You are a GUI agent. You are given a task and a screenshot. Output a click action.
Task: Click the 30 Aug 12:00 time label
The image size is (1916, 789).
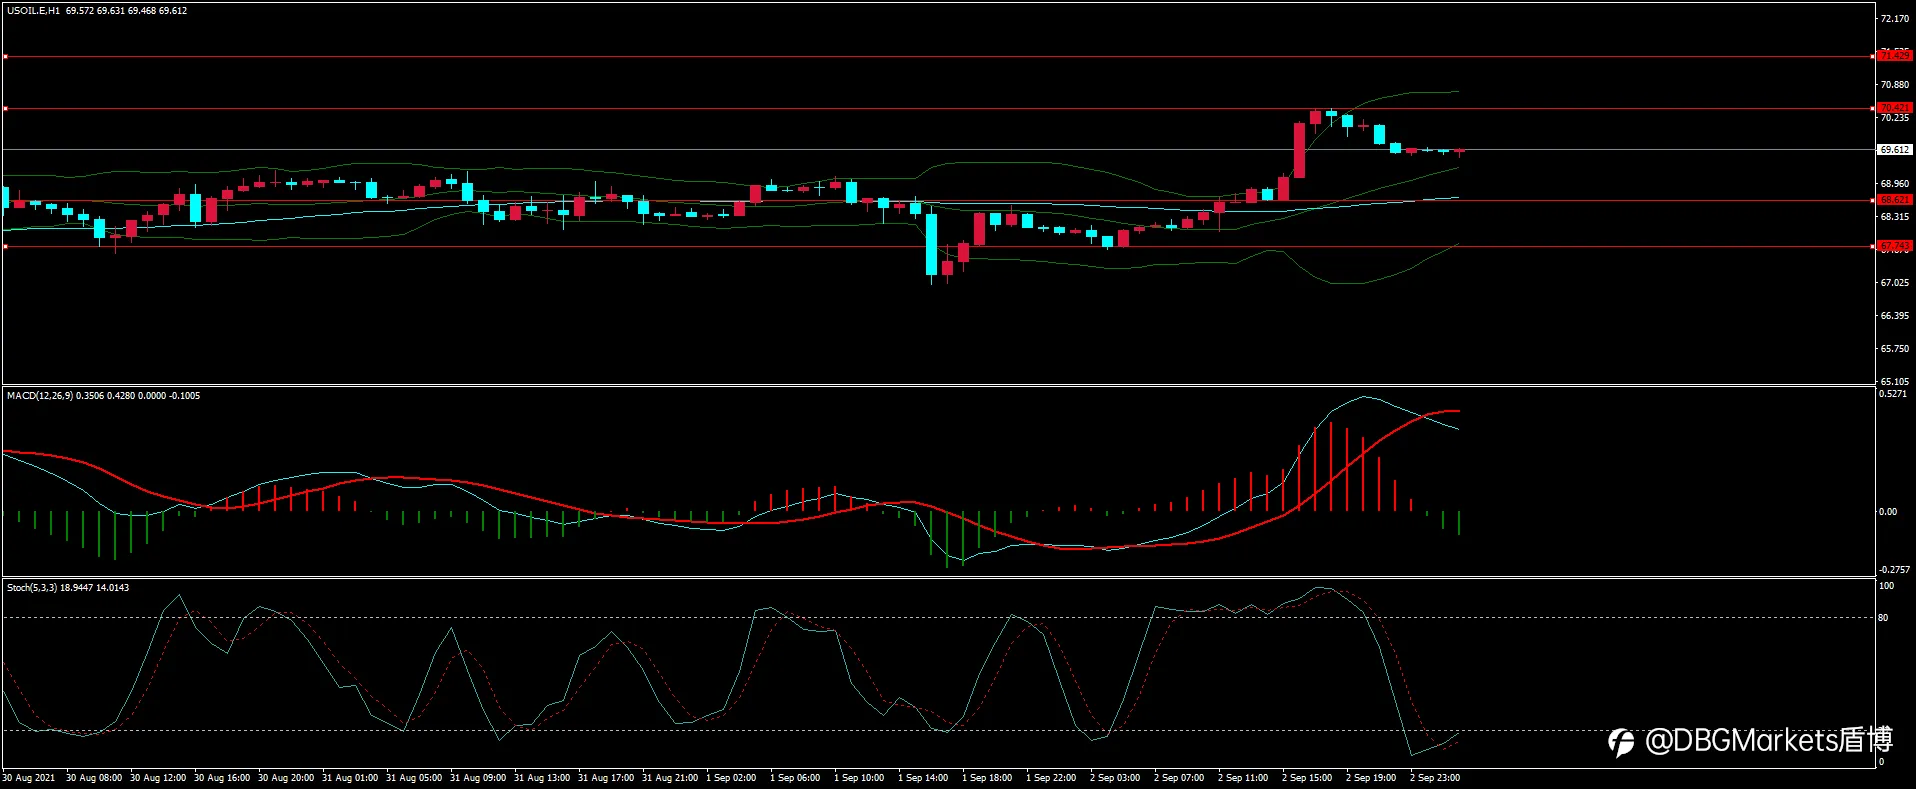click(158, 778)
